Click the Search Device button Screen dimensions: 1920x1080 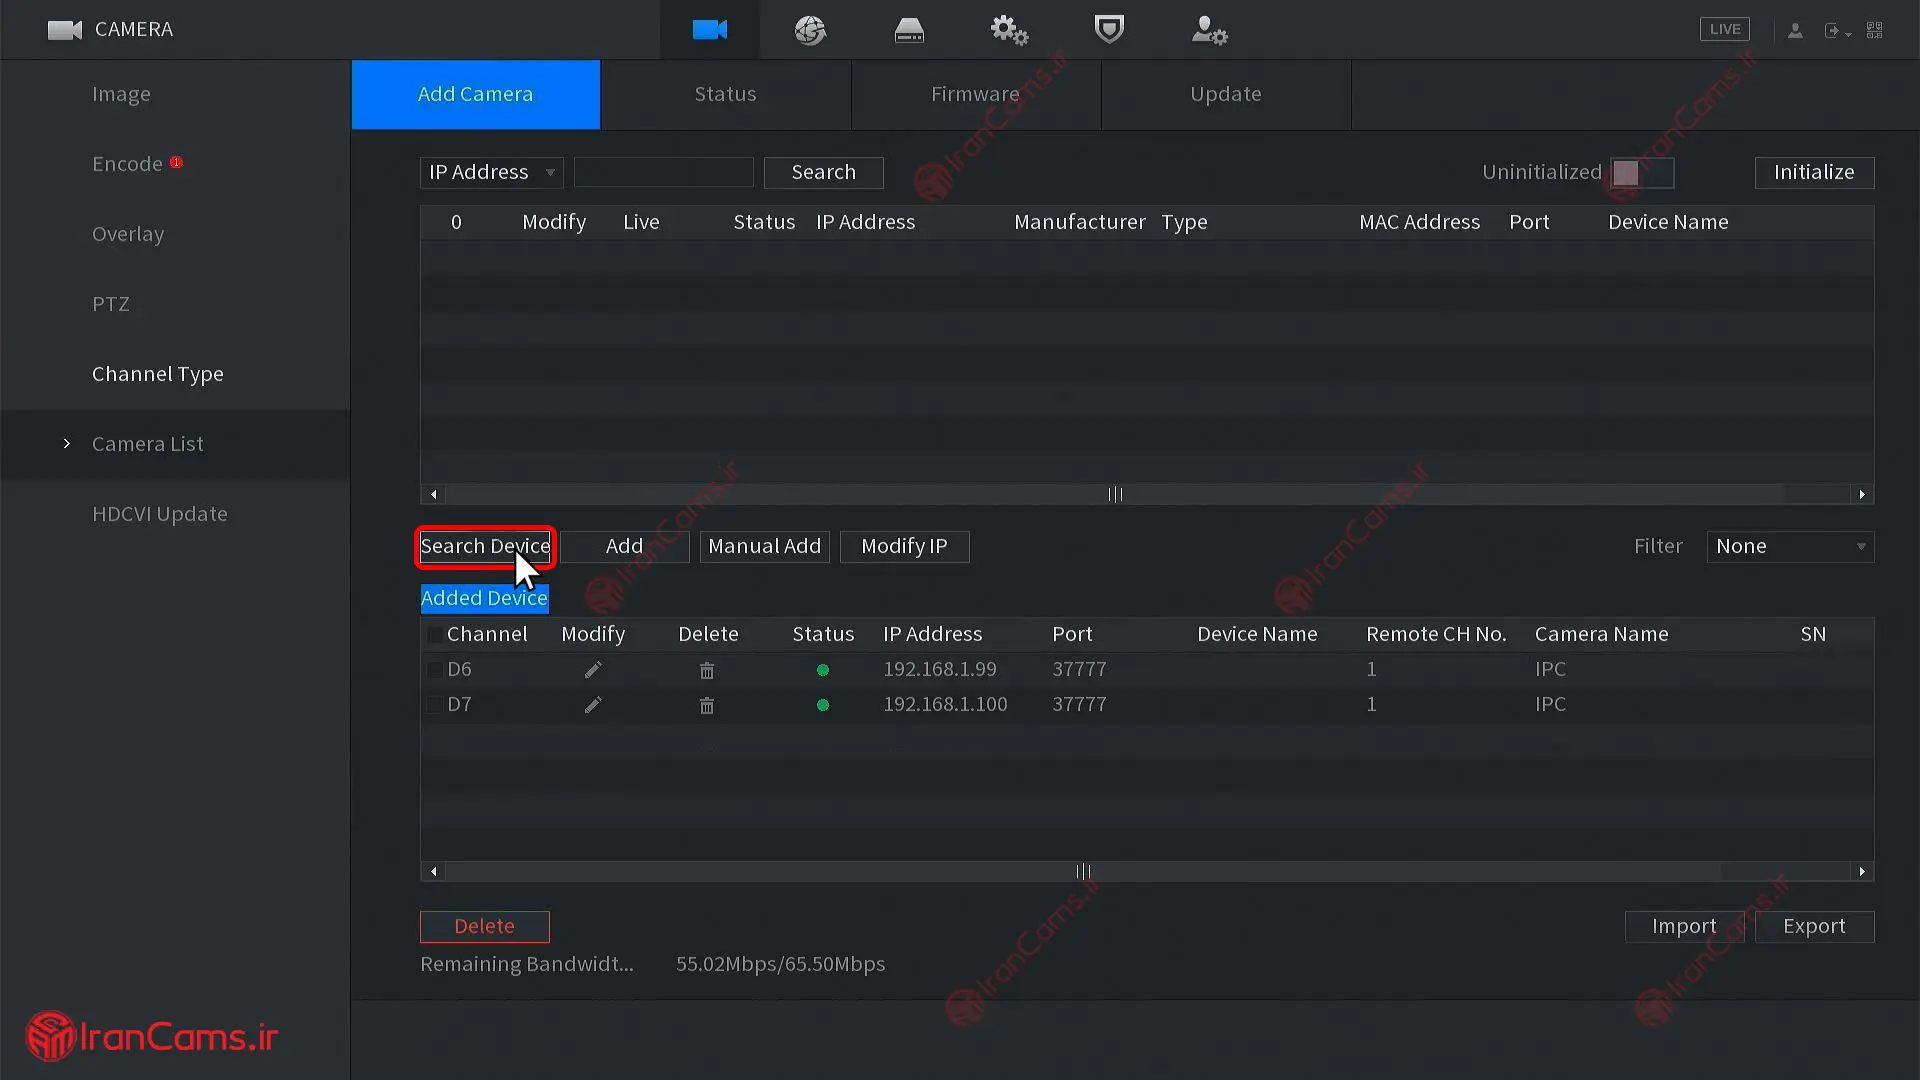click(485, 546)
